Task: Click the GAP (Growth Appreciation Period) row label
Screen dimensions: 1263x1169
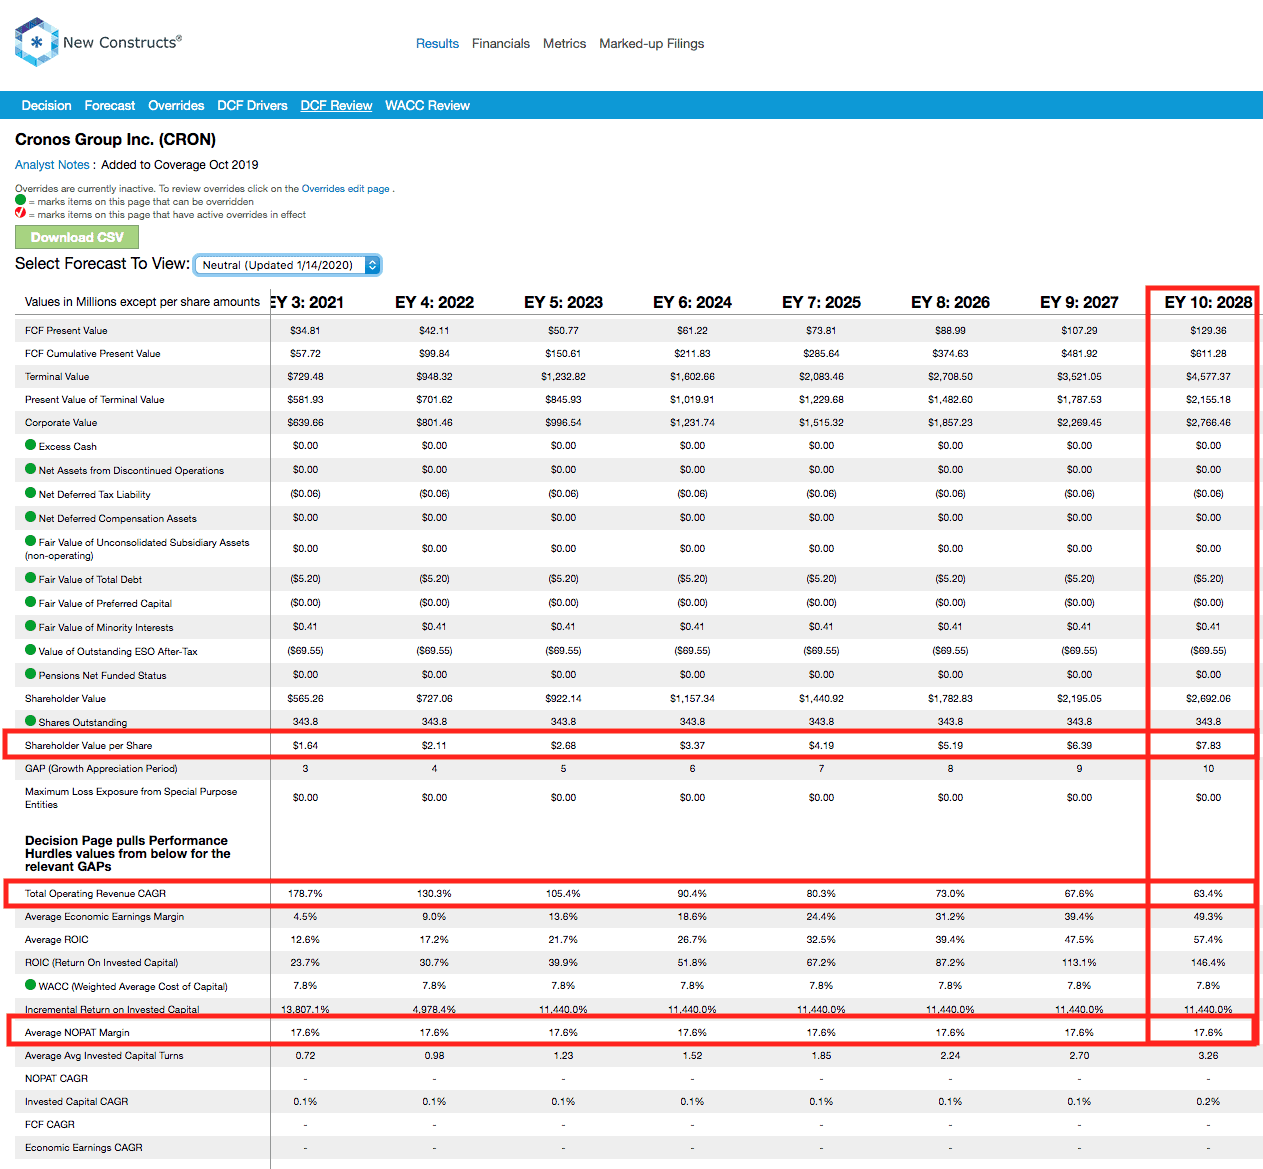Action: point(101,768)
